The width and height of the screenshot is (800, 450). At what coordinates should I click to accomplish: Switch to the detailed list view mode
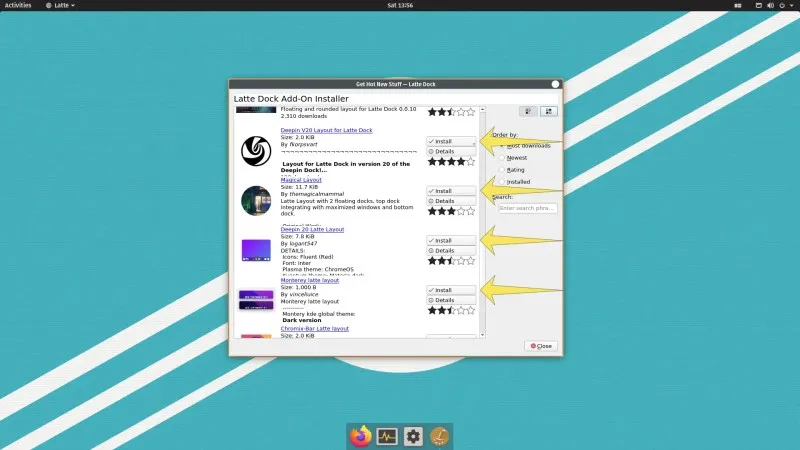547,111
